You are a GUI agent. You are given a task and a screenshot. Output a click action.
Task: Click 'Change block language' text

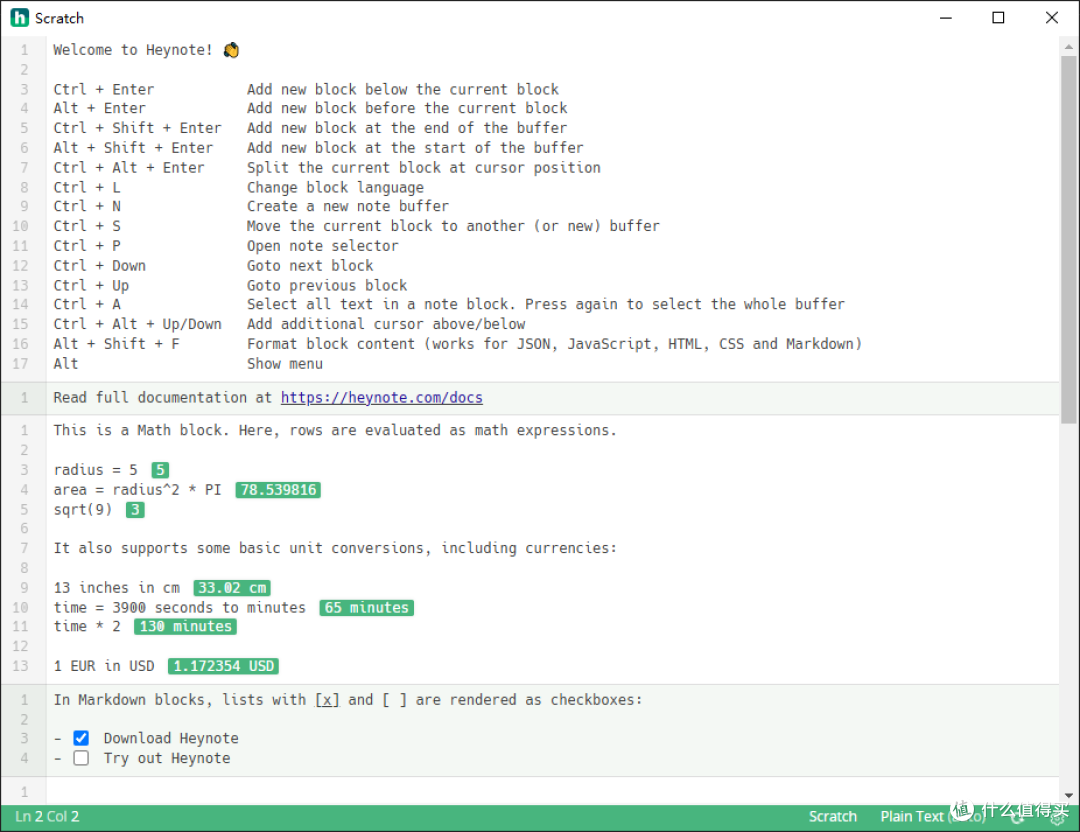click(x=335, y=187)
